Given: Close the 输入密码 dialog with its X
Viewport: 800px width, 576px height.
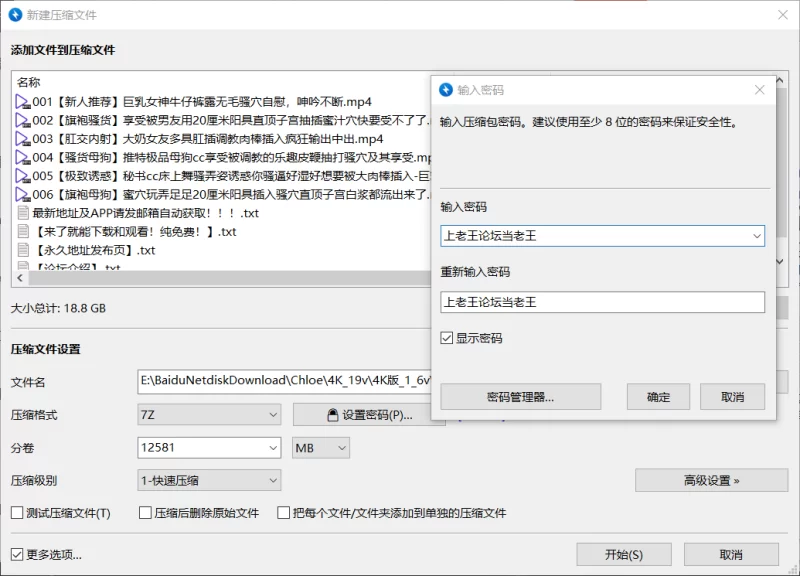Looking at the screenshot, I should pyautogui.click(x=760, y=90).
